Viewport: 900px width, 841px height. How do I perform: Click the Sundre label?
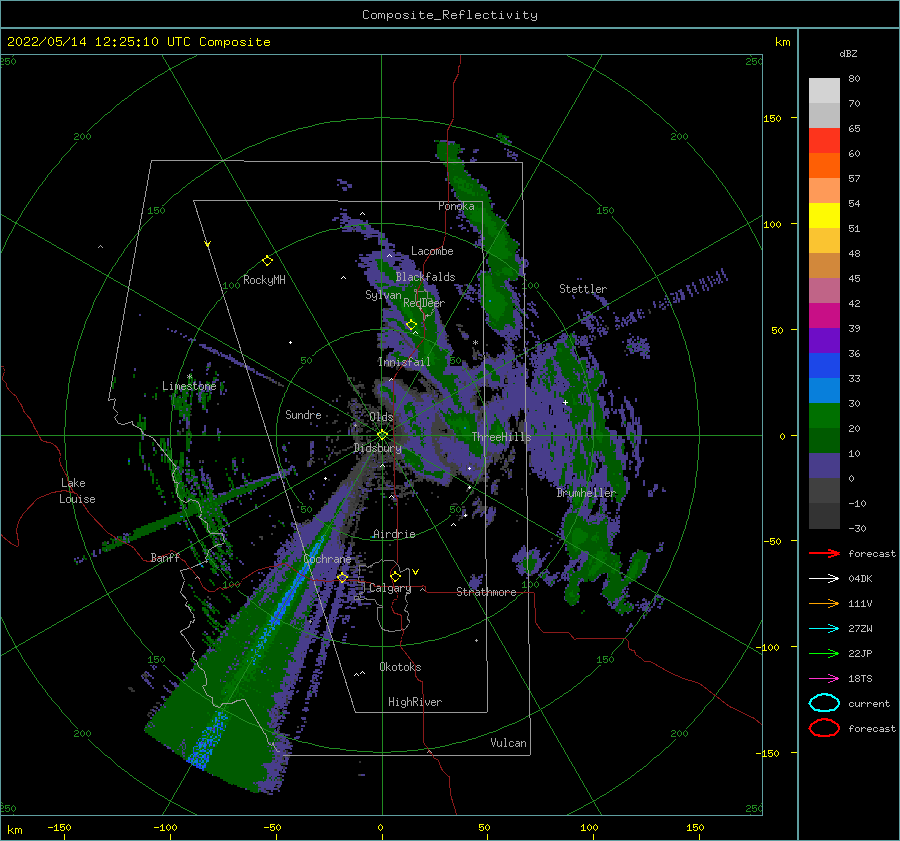[x=303, y=414]
